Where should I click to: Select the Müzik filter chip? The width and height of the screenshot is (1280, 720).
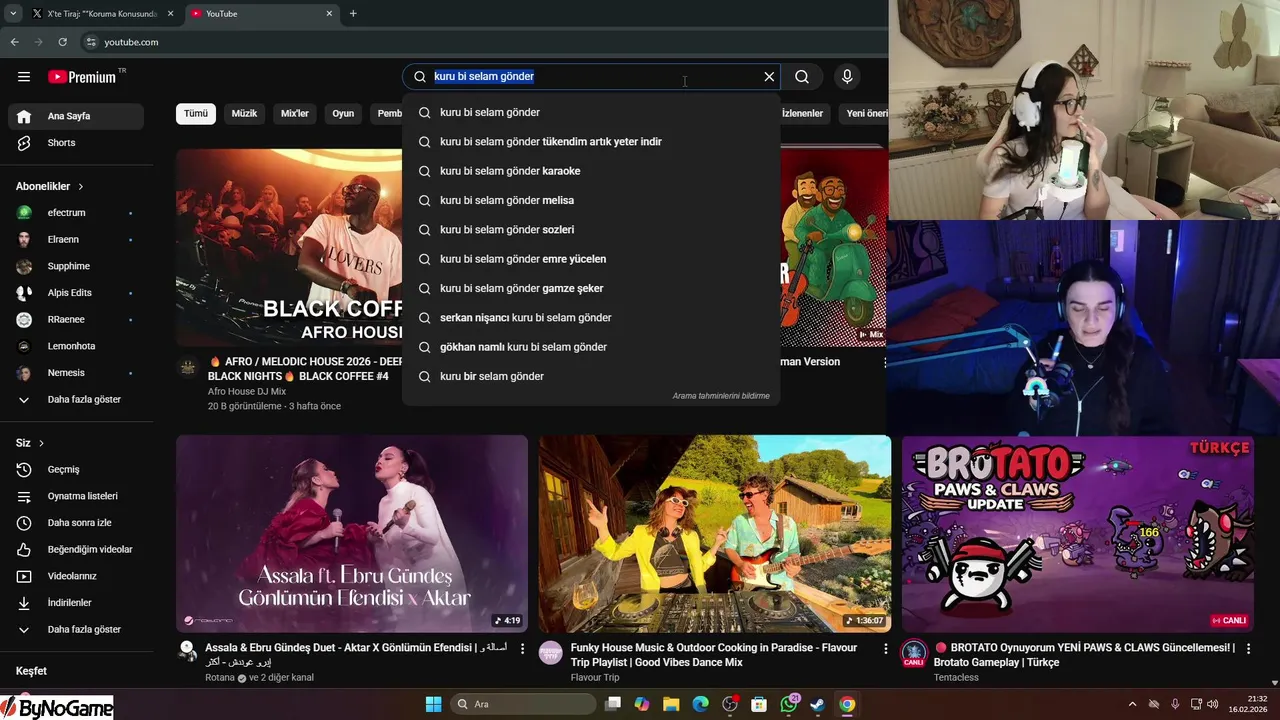244,114
